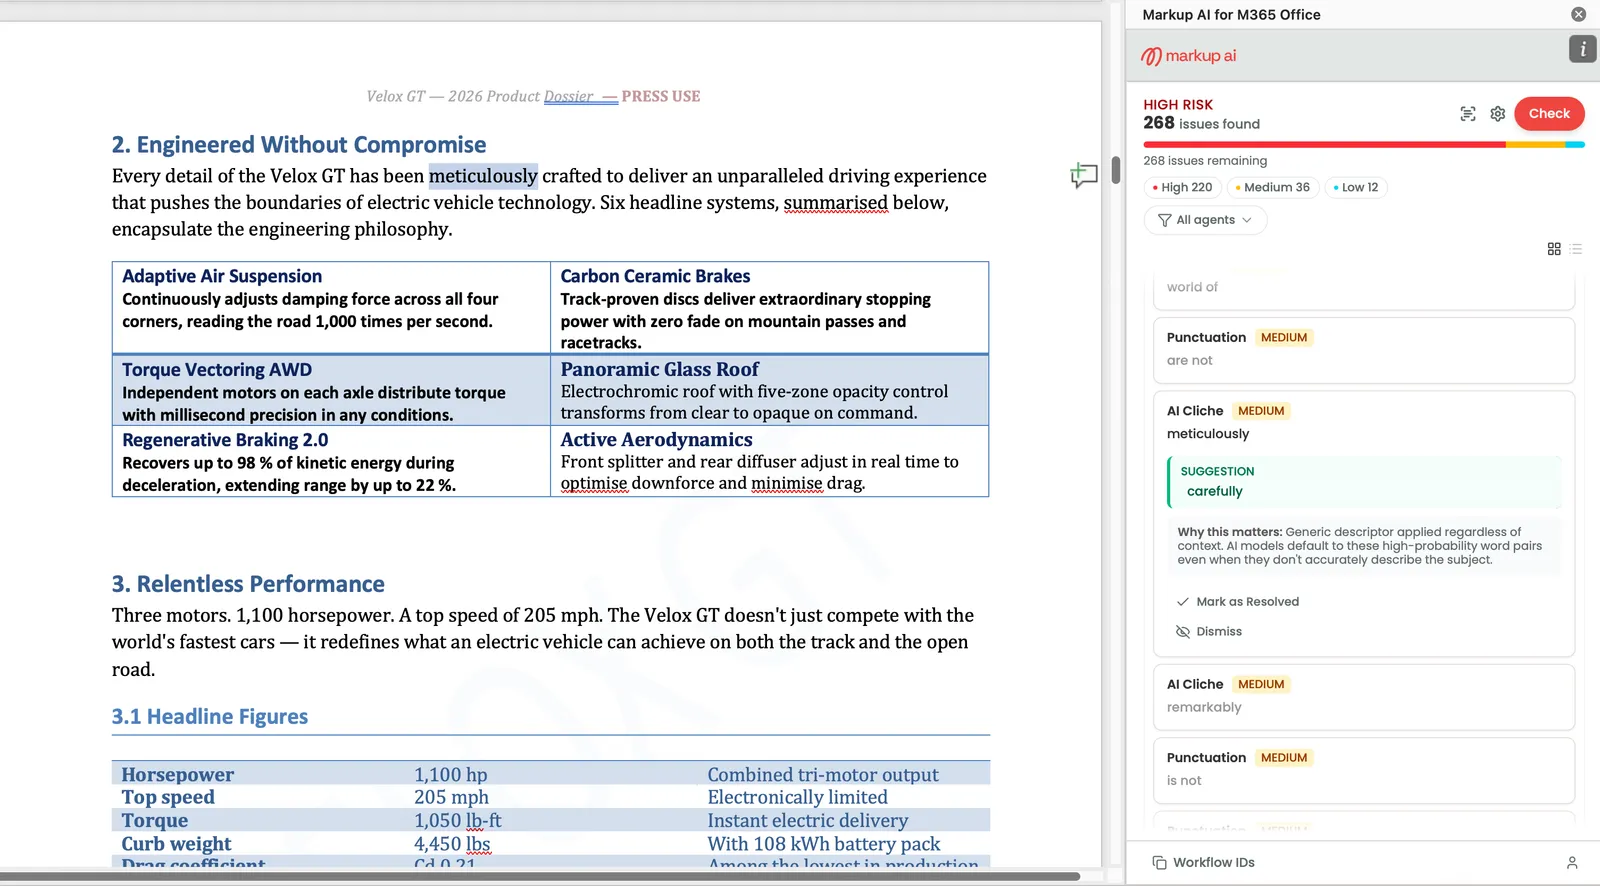The image size is (1600, 886).
Task: Click the '1,100 hp' table value
Action: pos(451,775)
